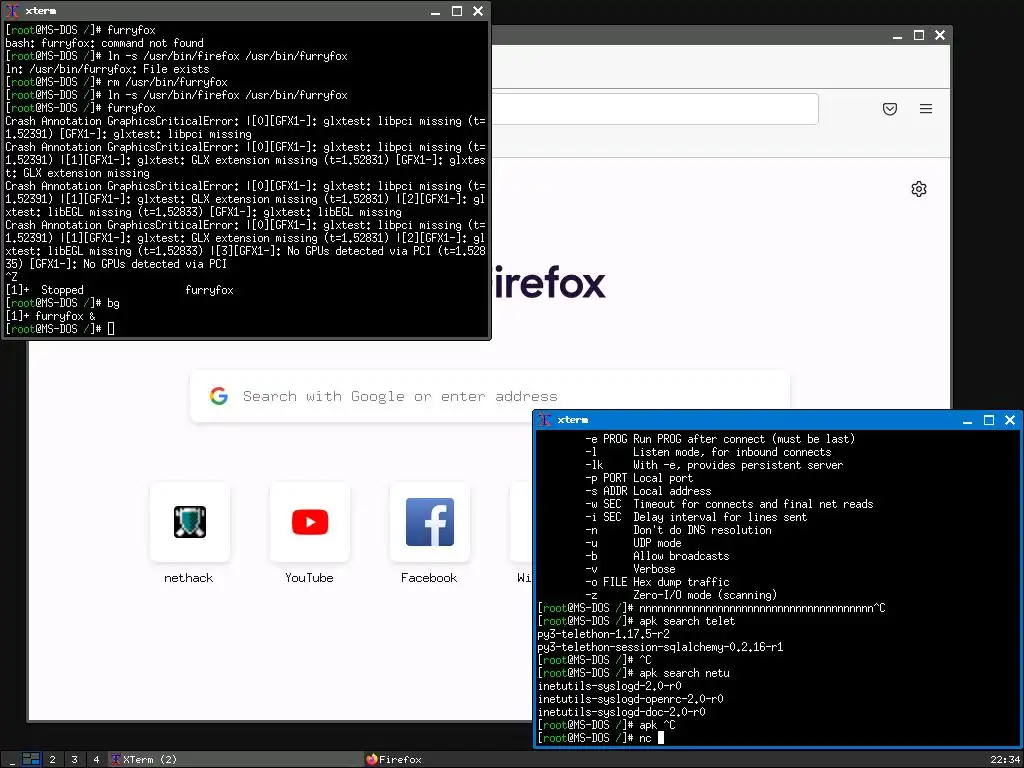1024x768 pixels.
Task: Click 'inetutils-syslogd-openrc-2.0-r0' line
Action: click(630, 699)
